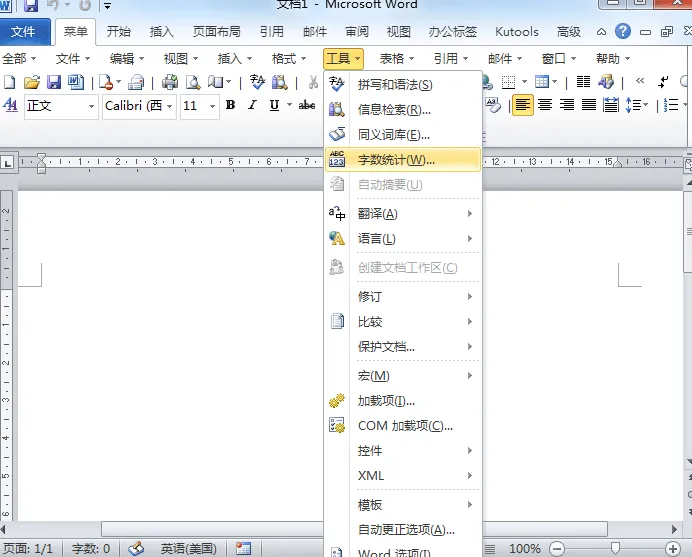Open the 窗口 menu
The width and height of the screenshot is (692, 557).
(559, 58)
